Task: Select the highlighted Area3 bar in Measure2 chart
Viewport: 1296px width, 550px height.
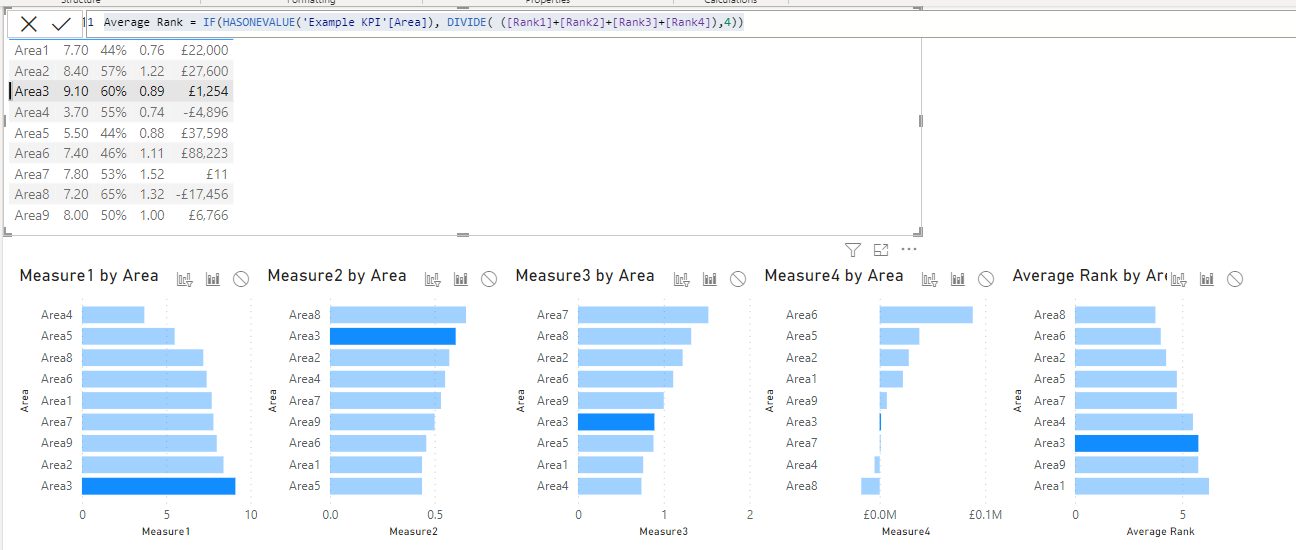Action: pyautogui.click(x=393, y=336)
